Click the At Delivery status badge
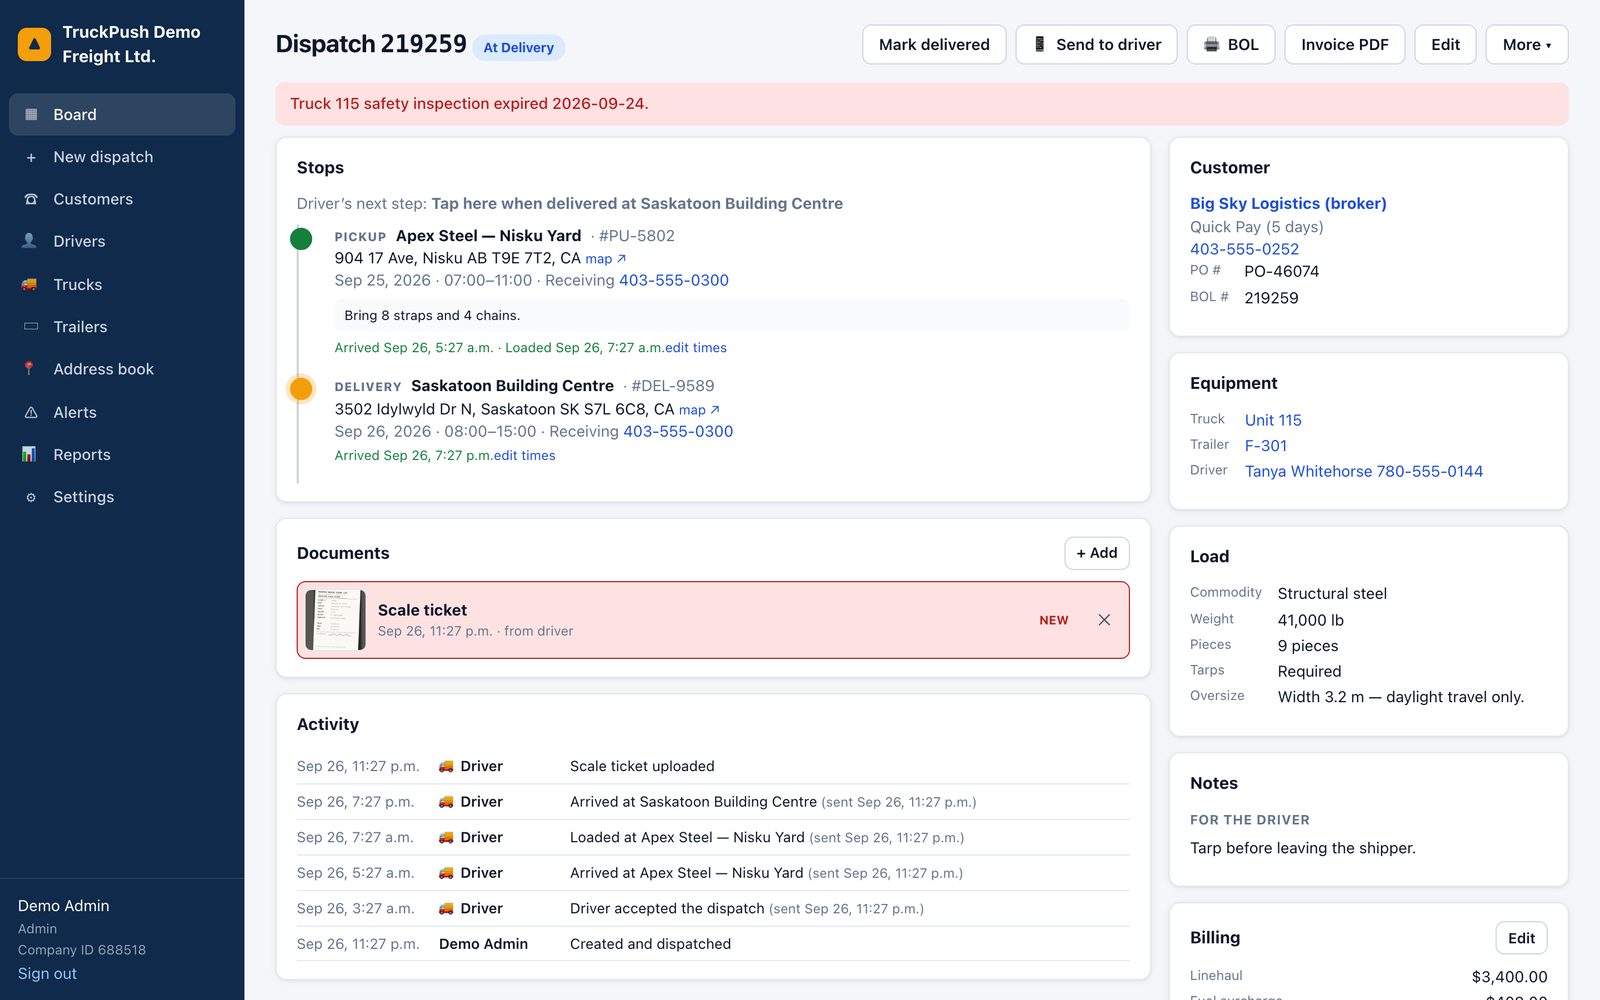 [x=518, y=47]
